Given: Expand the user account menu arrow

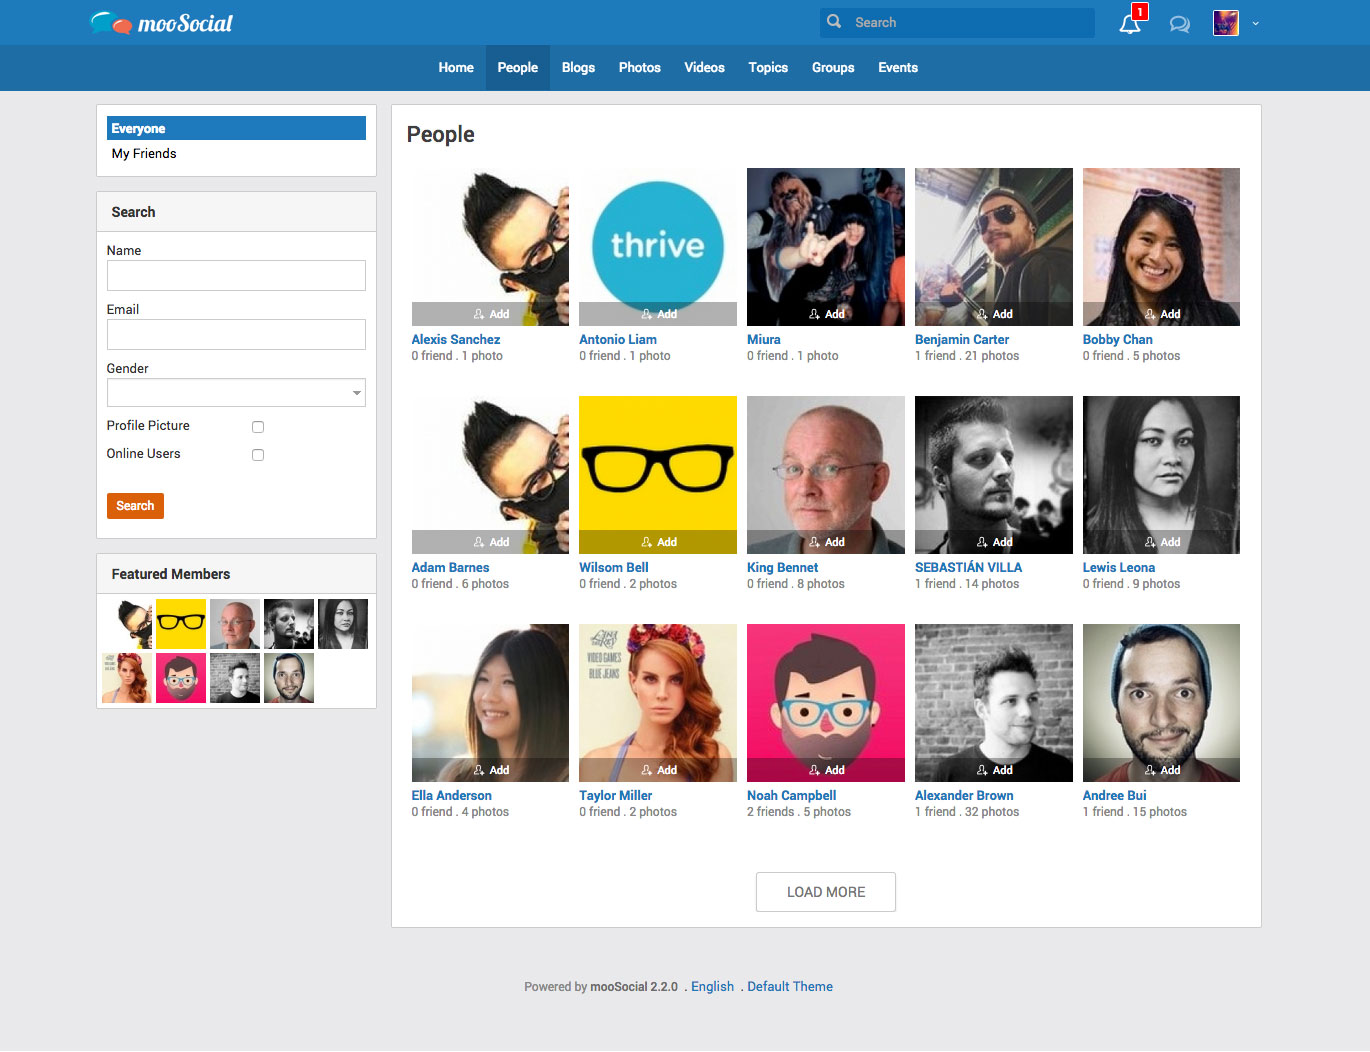Looking at the screenshot, I should click(1256, 23).
